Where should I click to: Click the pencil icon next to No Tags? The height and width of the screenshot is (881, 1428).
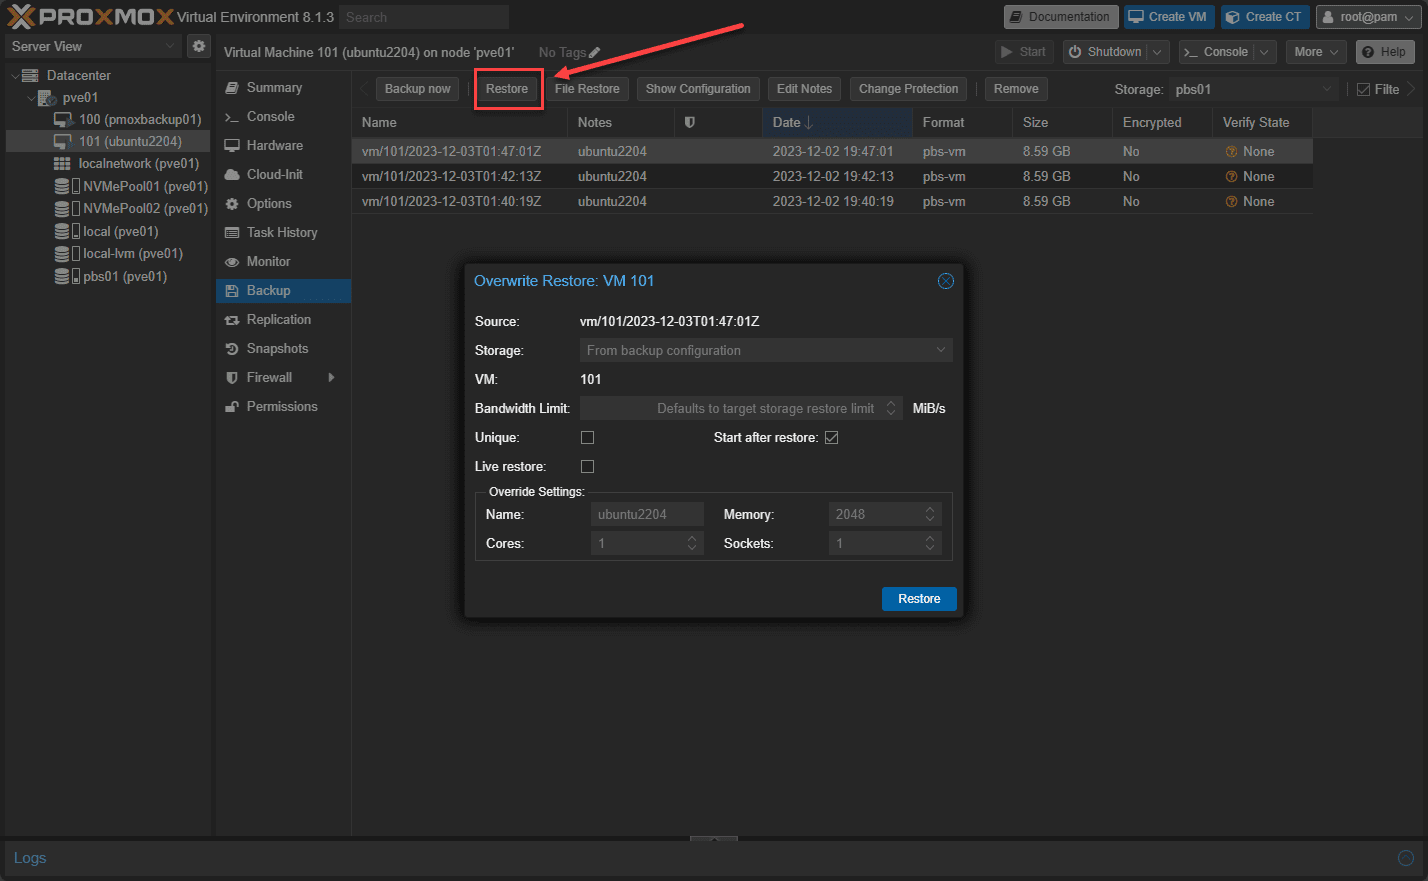click(595, 52)
